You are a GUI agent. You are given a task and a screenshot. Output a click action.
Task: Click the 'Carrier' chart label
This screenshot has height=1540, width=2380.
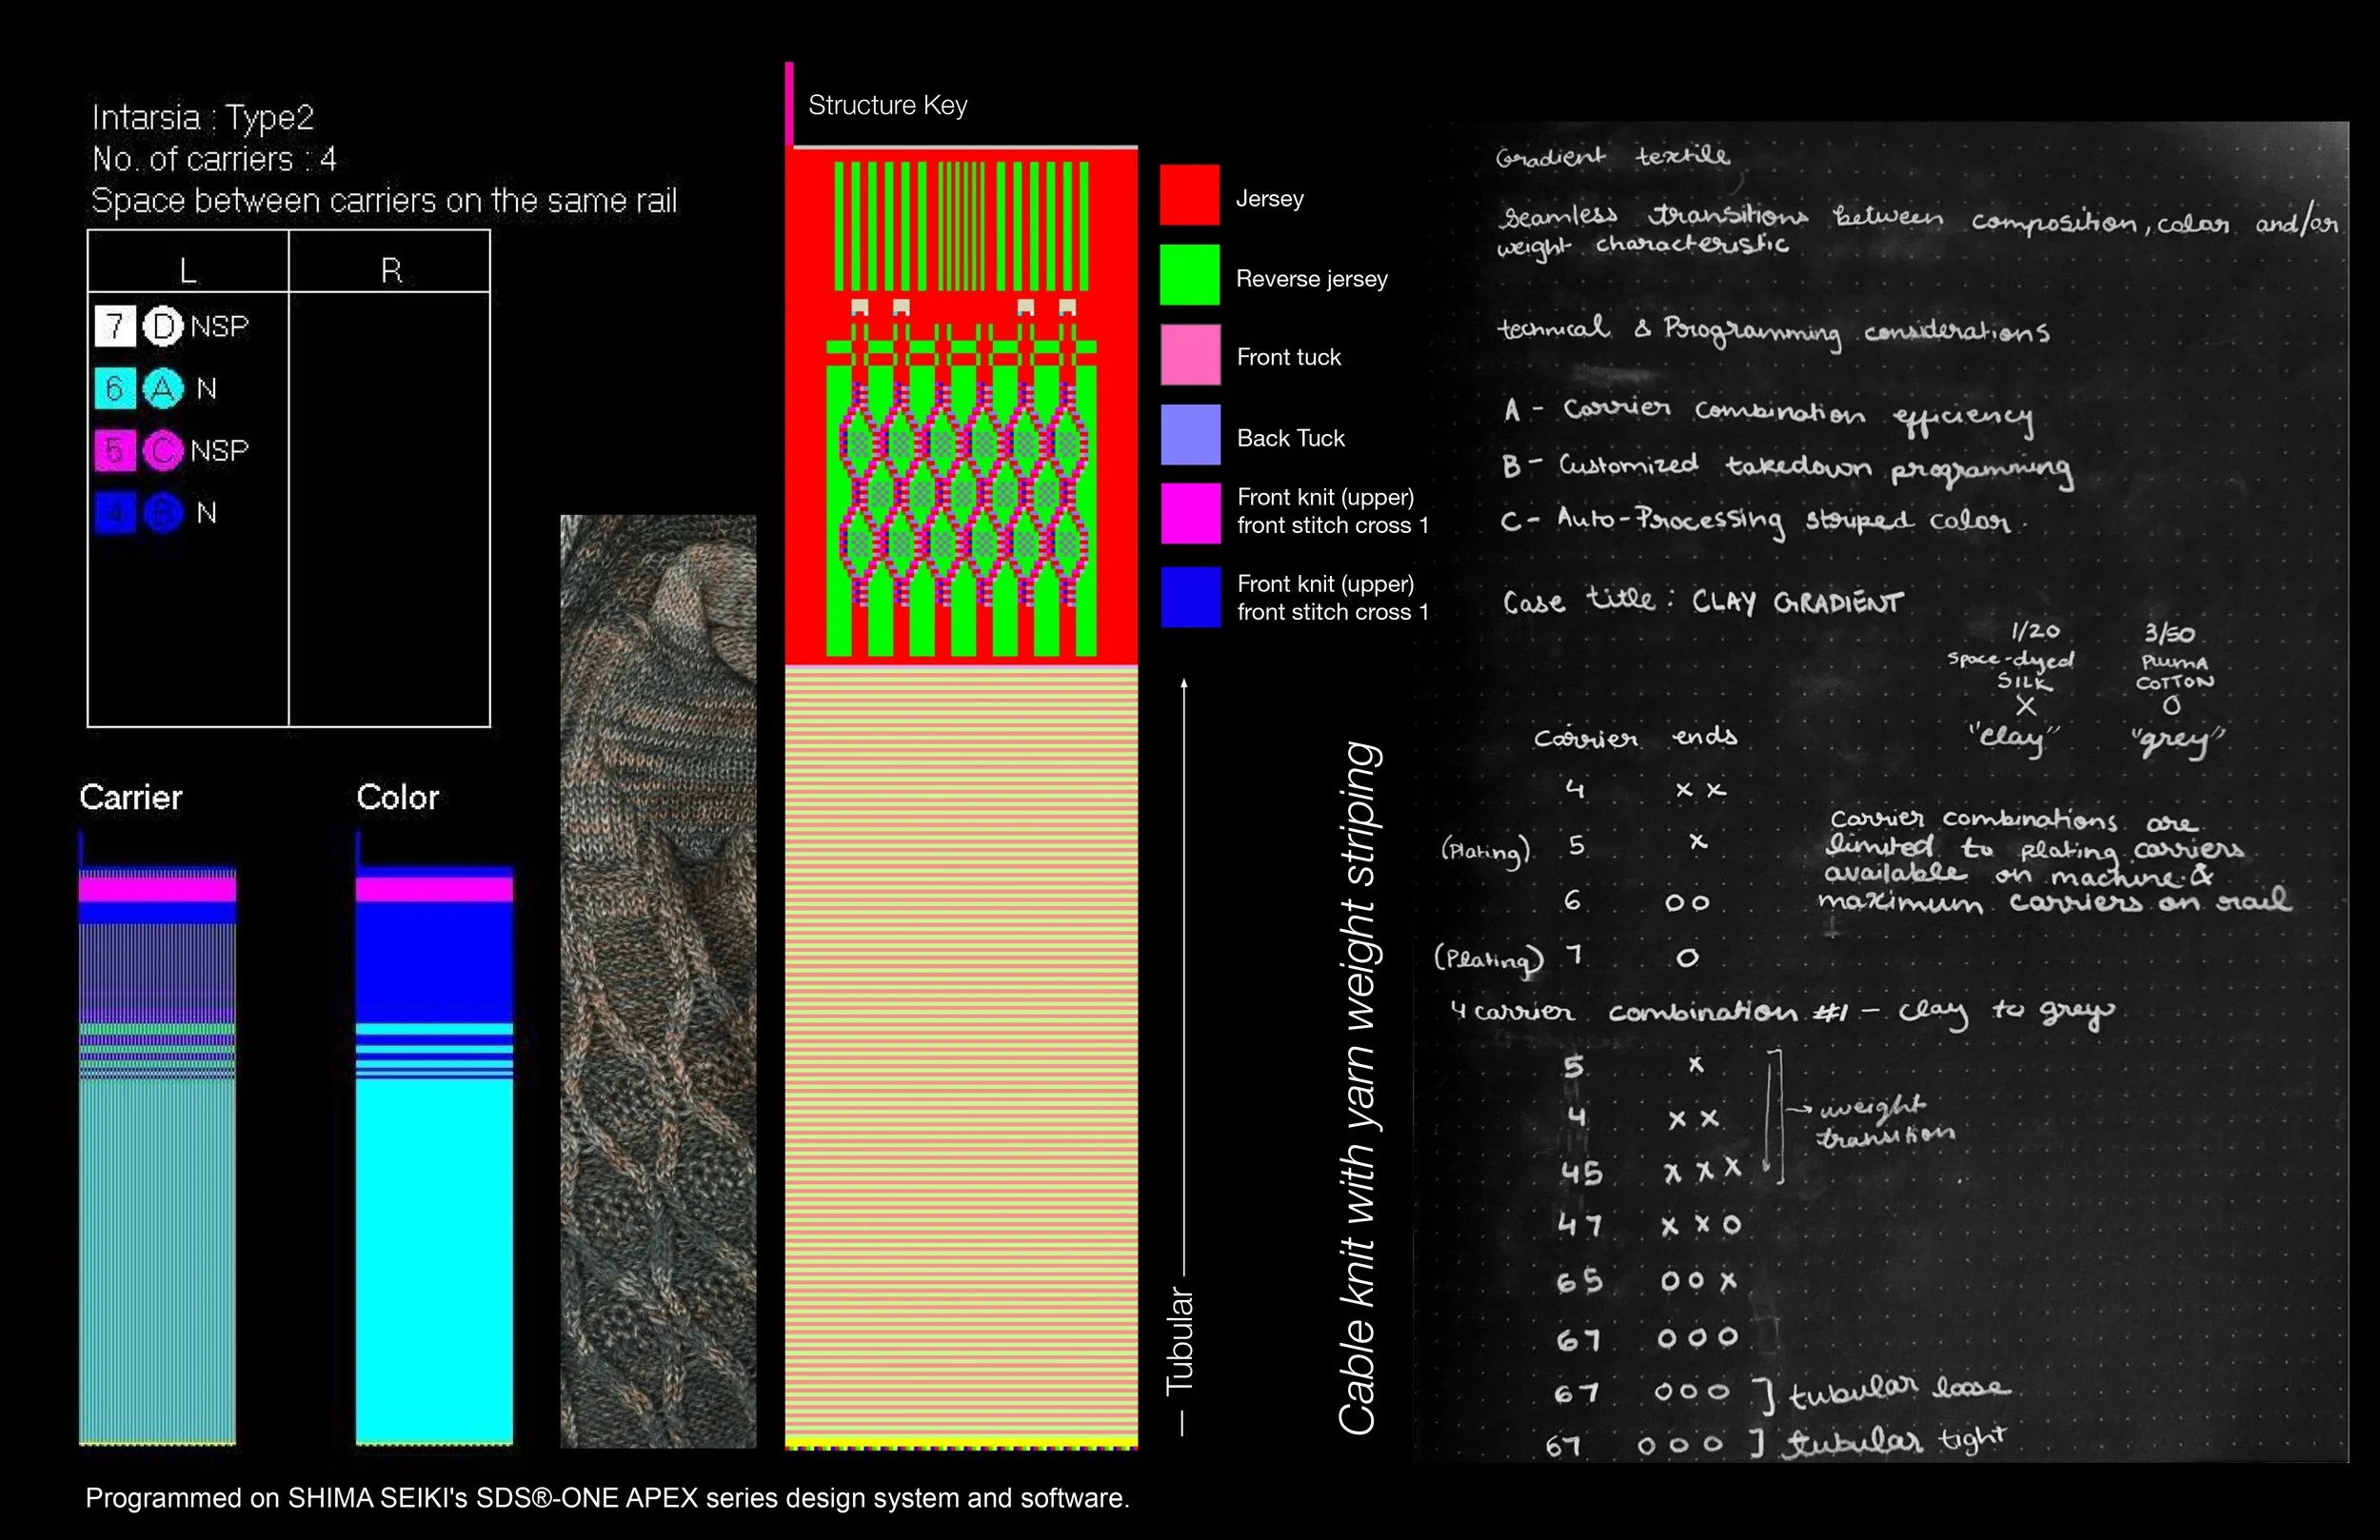131,797
